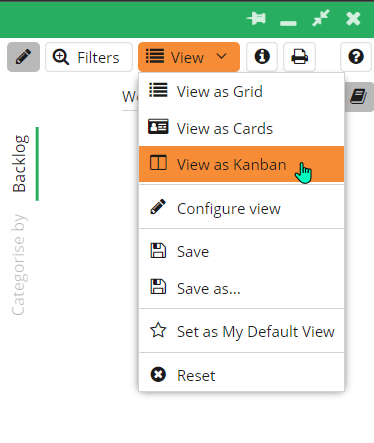Image resolution: width=374 pixels, height=443 pixels.
Task: Open help with question mark icon
Action: (x=356, y=57)
